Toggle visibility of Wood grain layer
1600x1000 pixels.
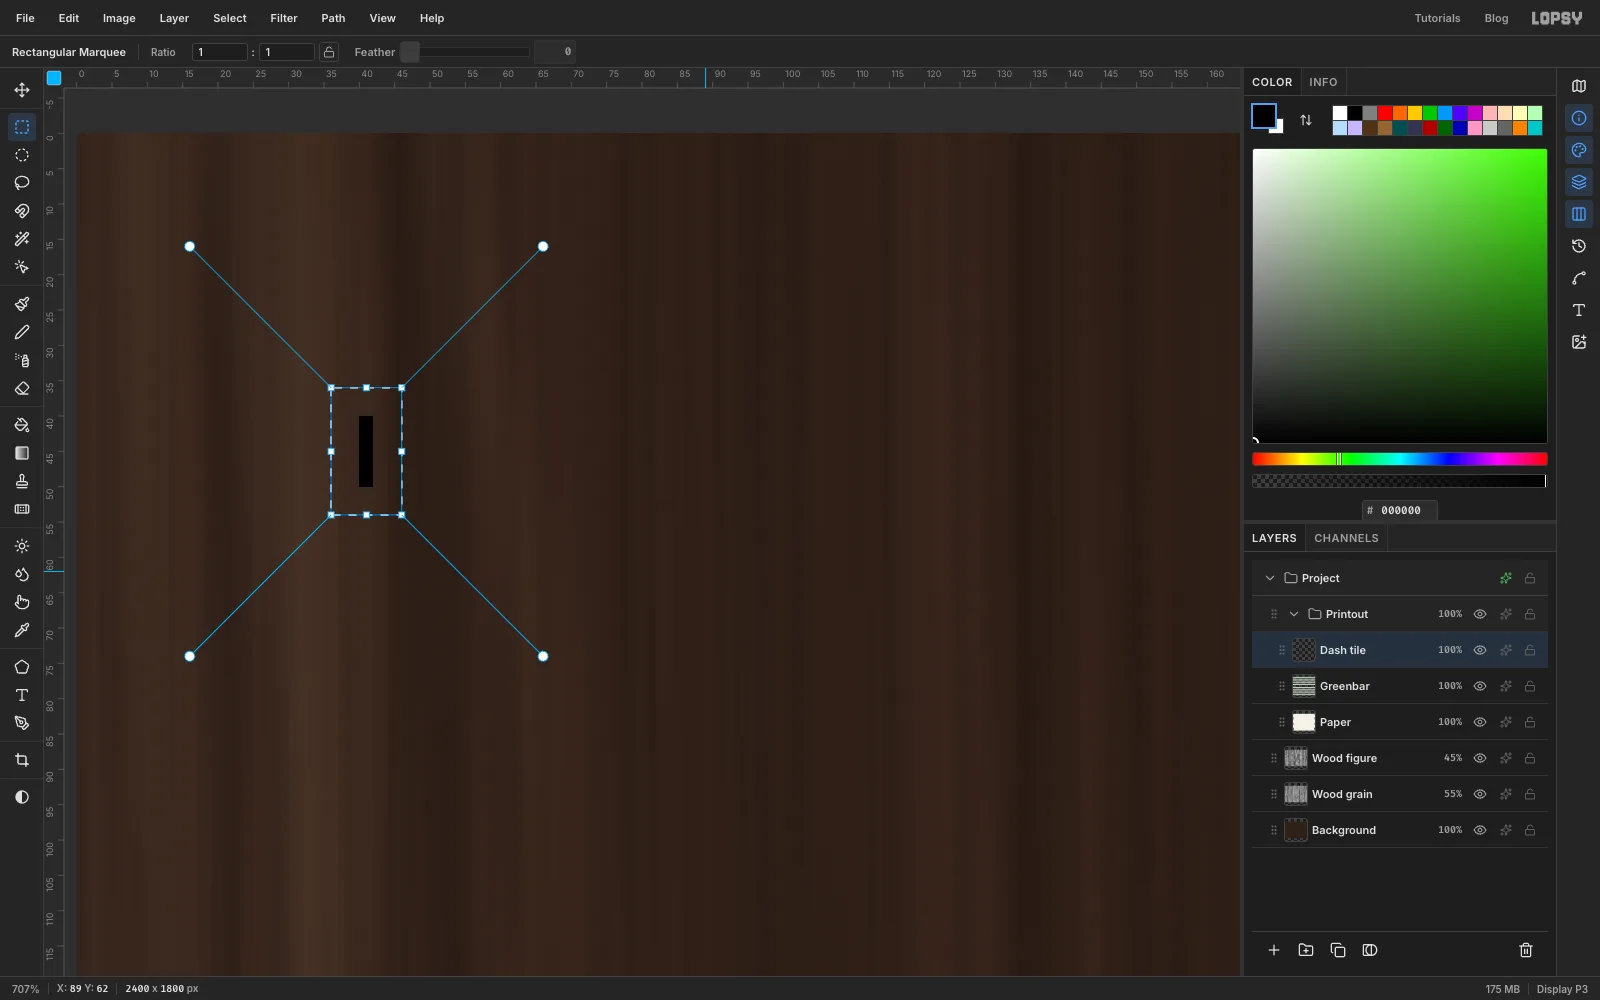click(x=1480, y=794)
